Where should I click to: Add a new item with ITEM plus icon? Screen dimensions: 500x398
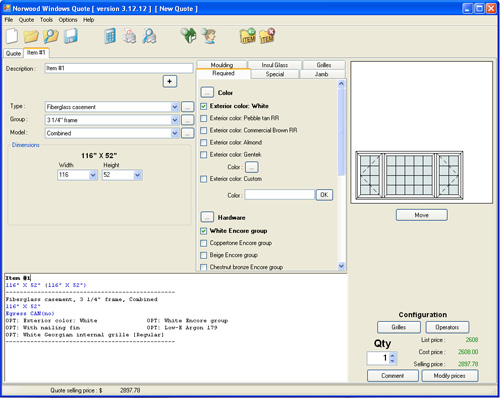coord(248,36)
